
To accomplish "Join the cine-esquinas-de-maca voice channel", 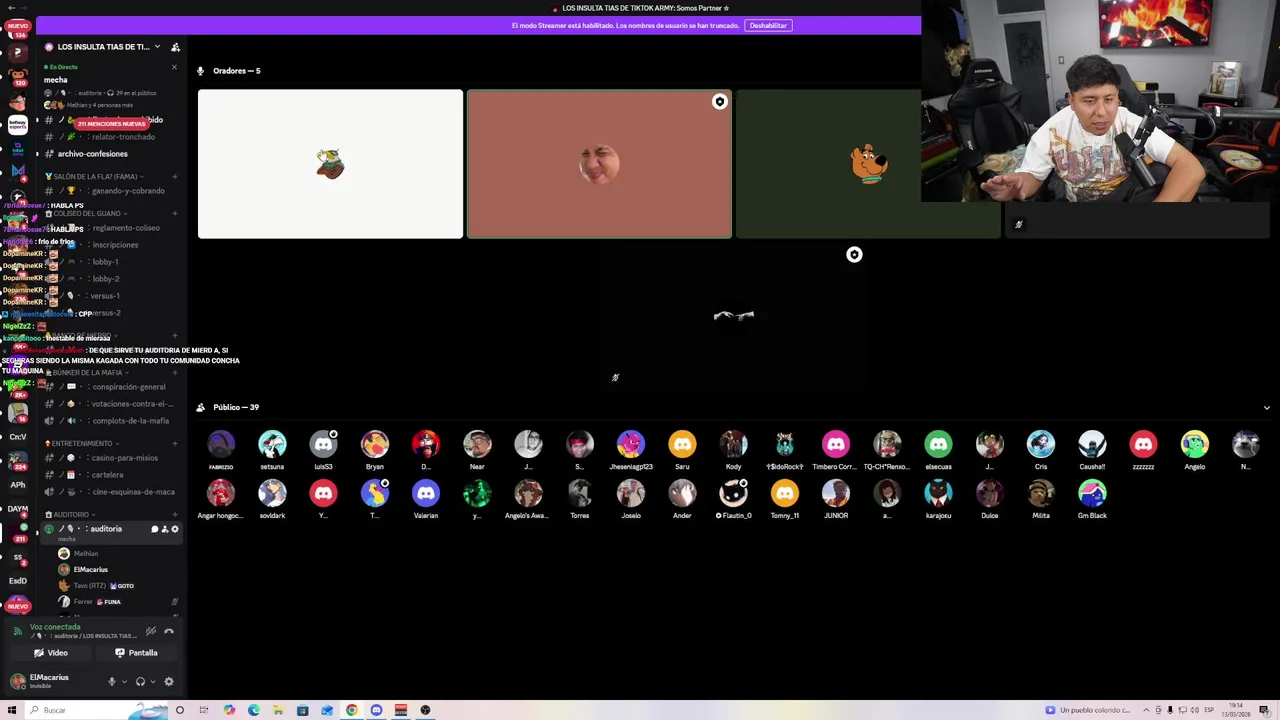I will (x=110, y=492).
